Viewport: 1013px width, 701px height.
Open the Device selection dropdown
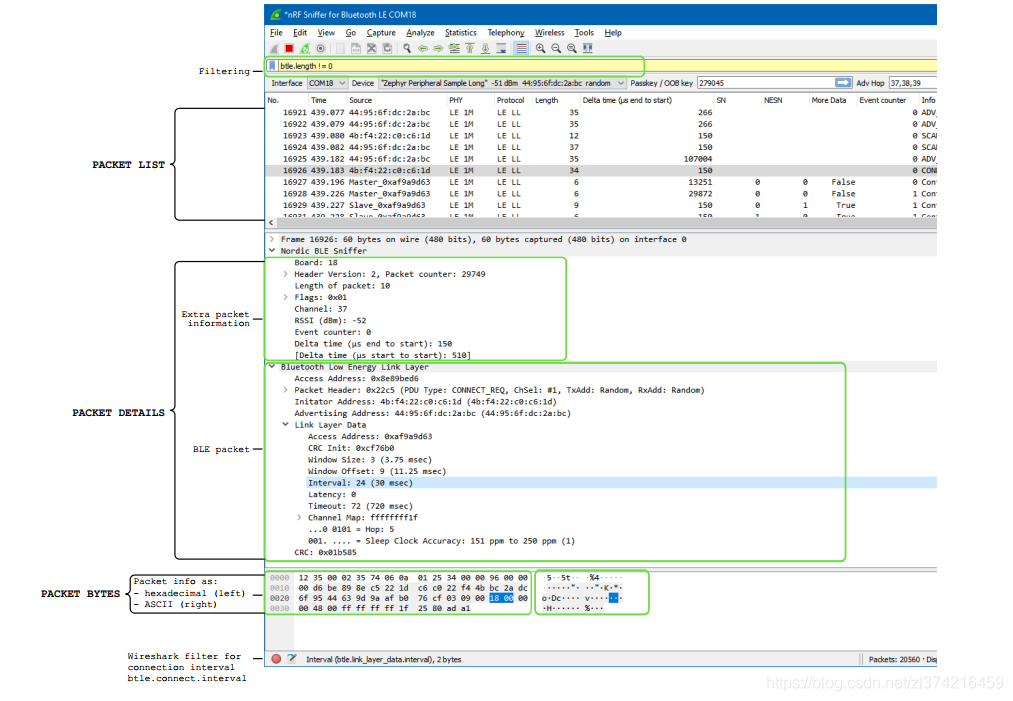tap(502, 83)
